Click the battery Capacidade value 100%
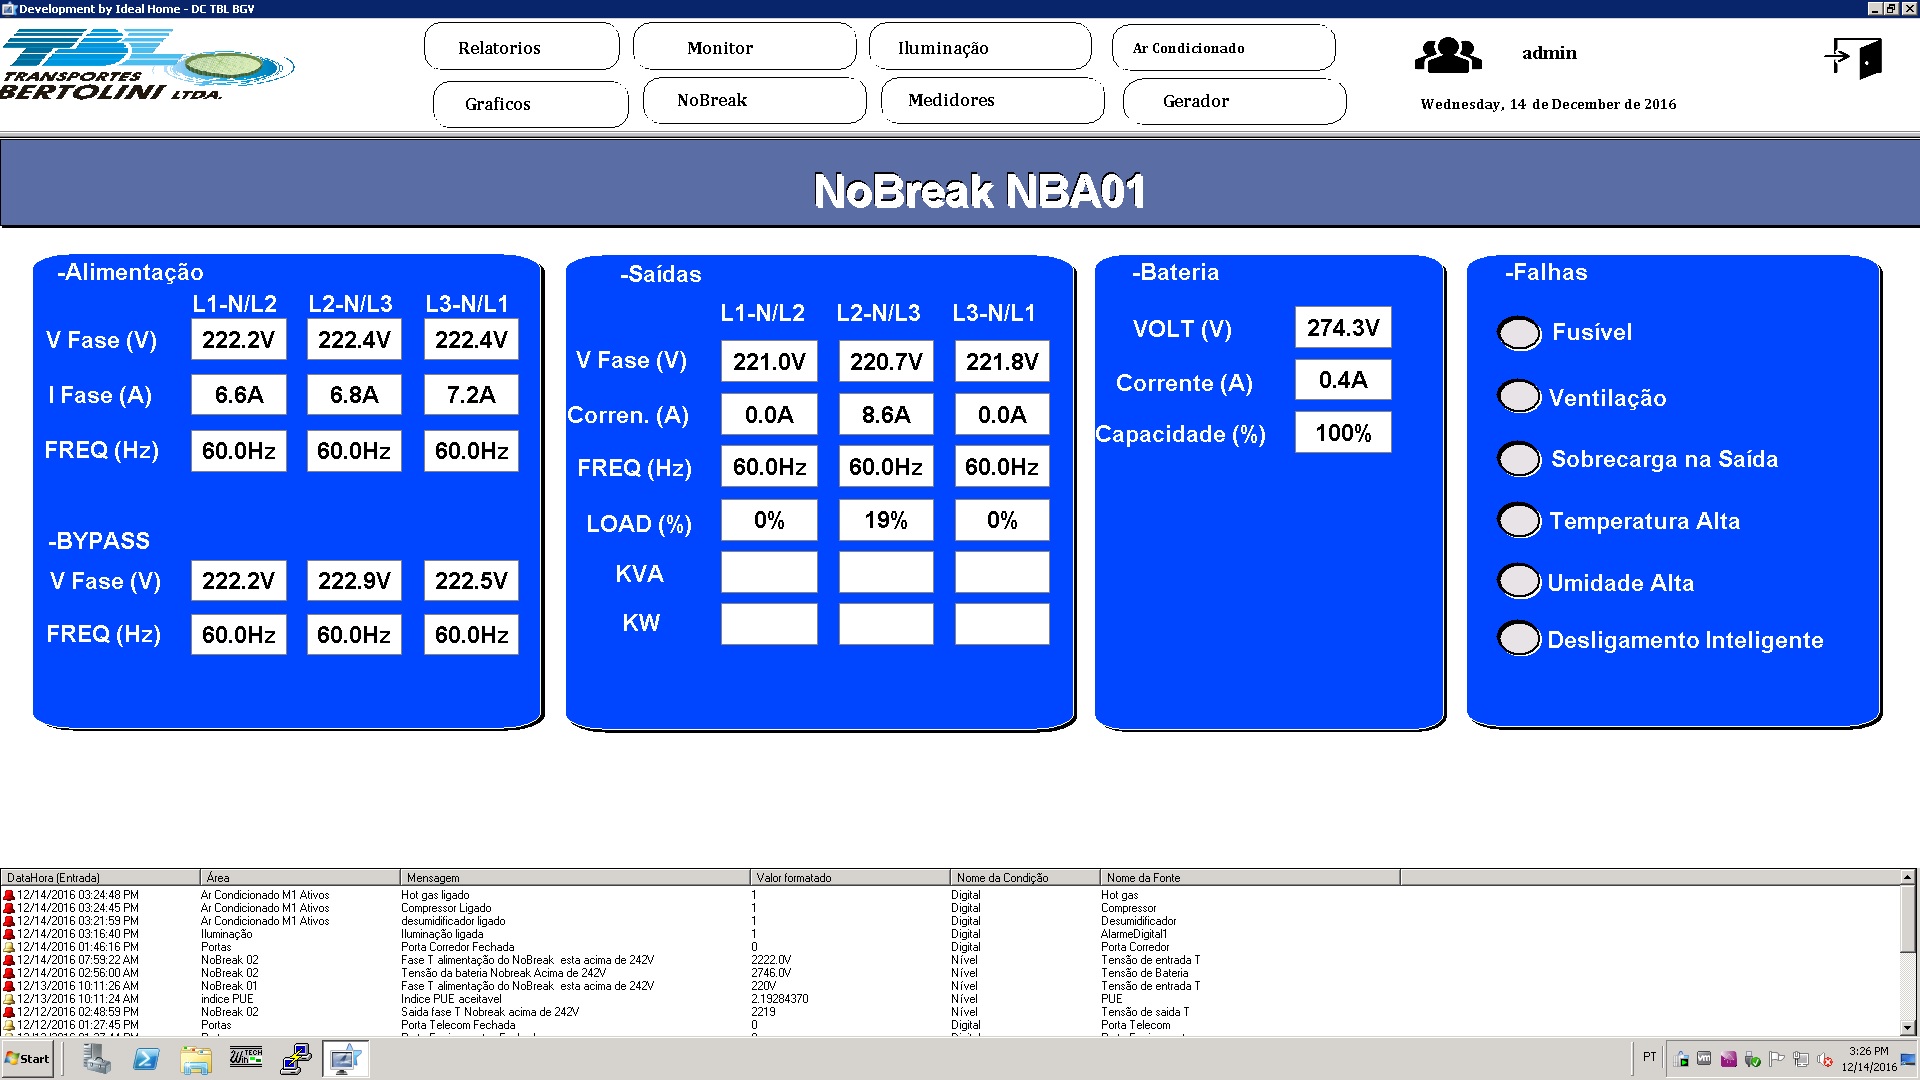This screenshot has width=1920, height=1080. point(1343,433)
